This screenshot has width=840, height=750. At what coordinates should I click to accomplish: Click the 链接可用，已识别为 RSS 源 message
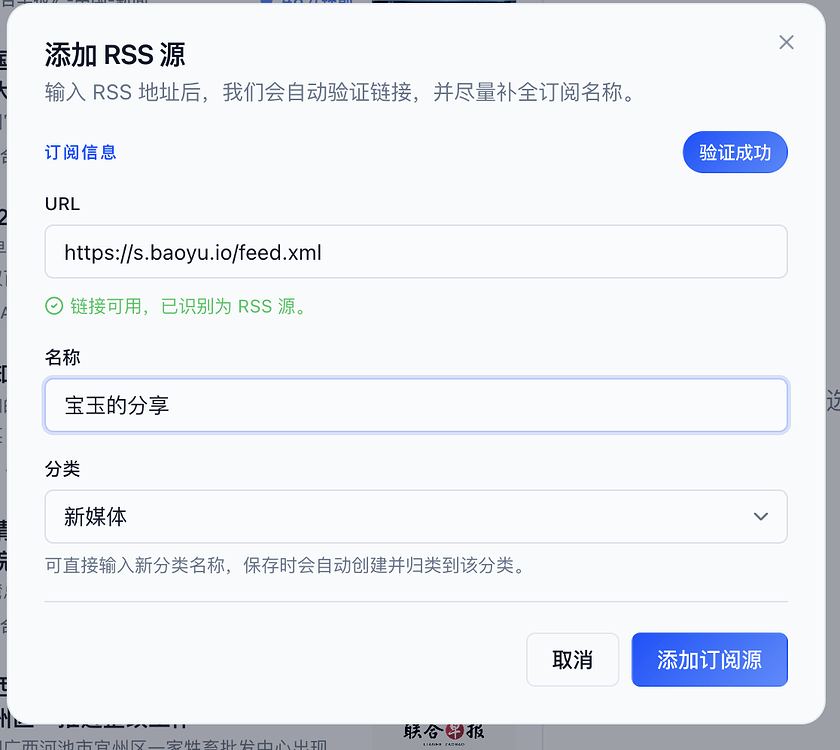coord(189,306)
